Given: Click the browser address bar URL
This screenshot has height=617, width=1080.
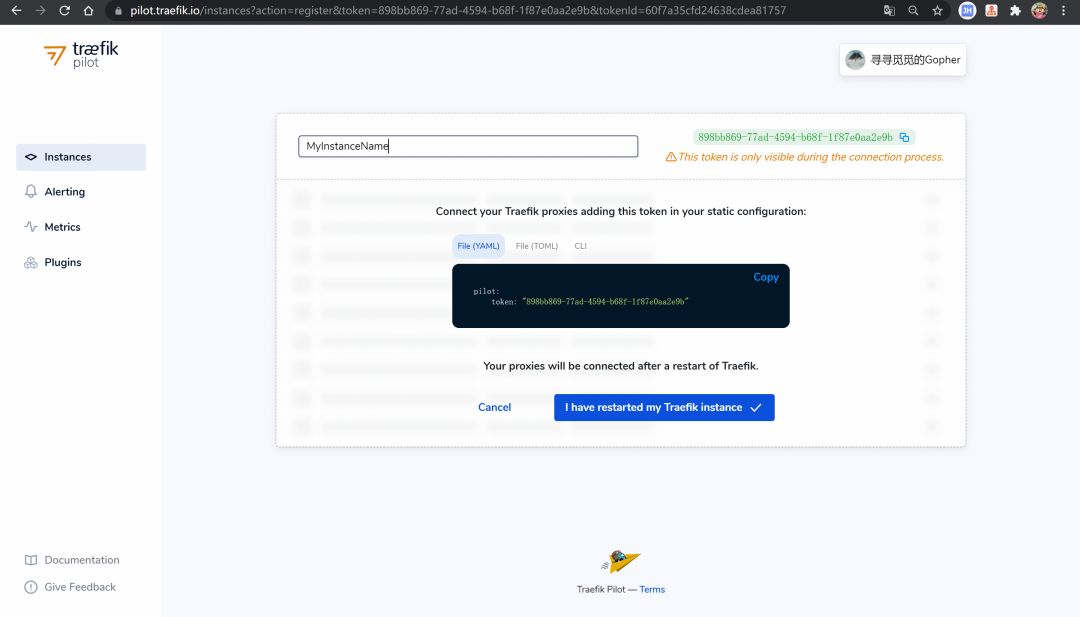Looking at the screenshot, I should click(x=457, y=10).
